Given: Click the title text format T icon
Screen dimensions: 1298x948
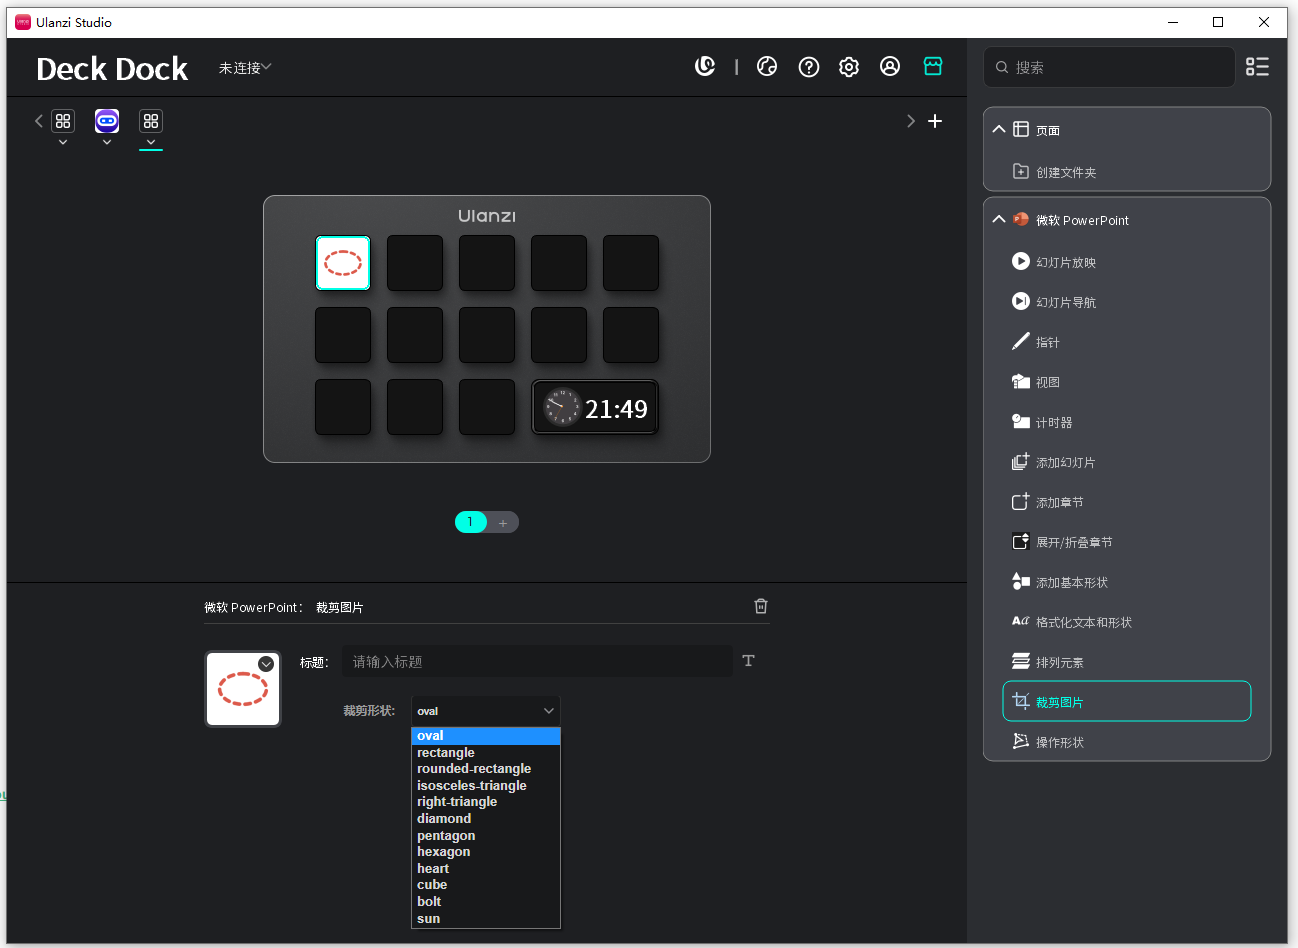Looking at the screenshot, I should click(x=748, y=661).
